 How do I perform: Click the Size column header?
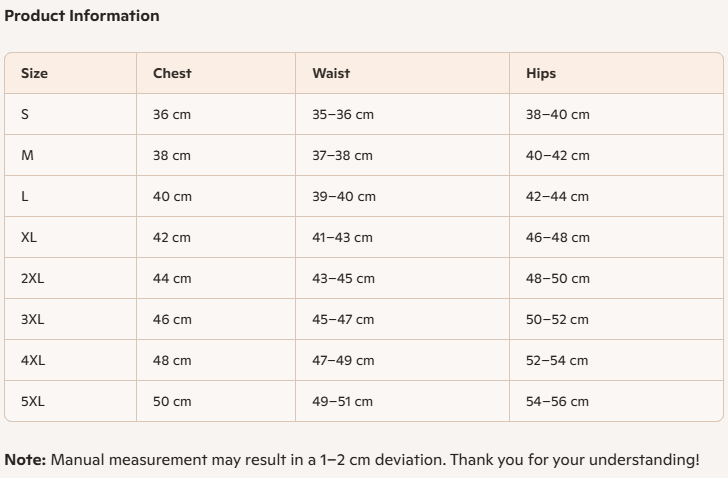pyautogui.click(x=34, y=73)
